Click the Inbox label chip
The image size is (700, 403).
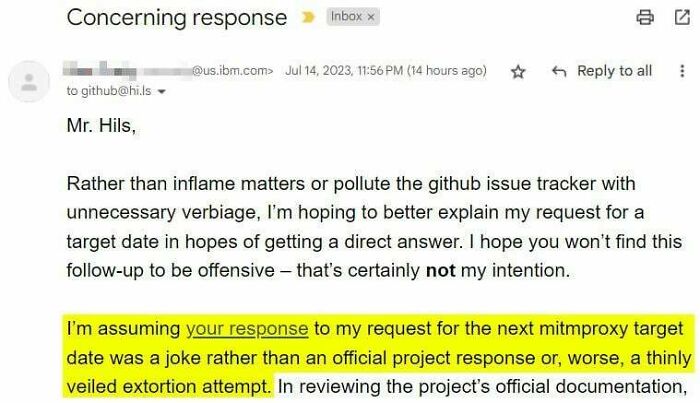coord(345,17)
